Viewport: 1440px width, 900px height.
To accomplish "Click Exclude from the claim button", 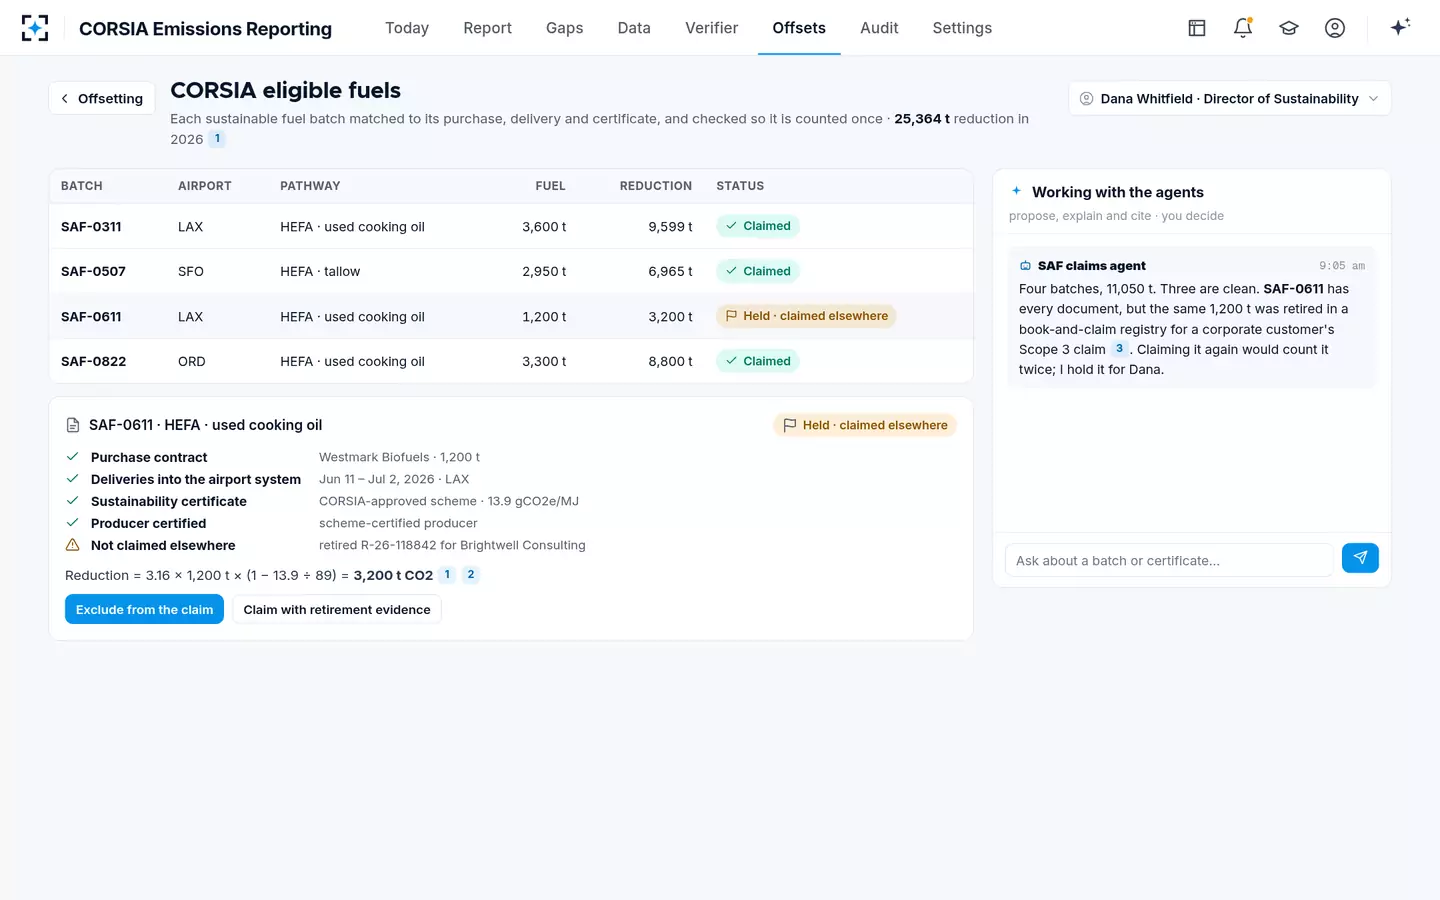I will click(x=144, y=609).
